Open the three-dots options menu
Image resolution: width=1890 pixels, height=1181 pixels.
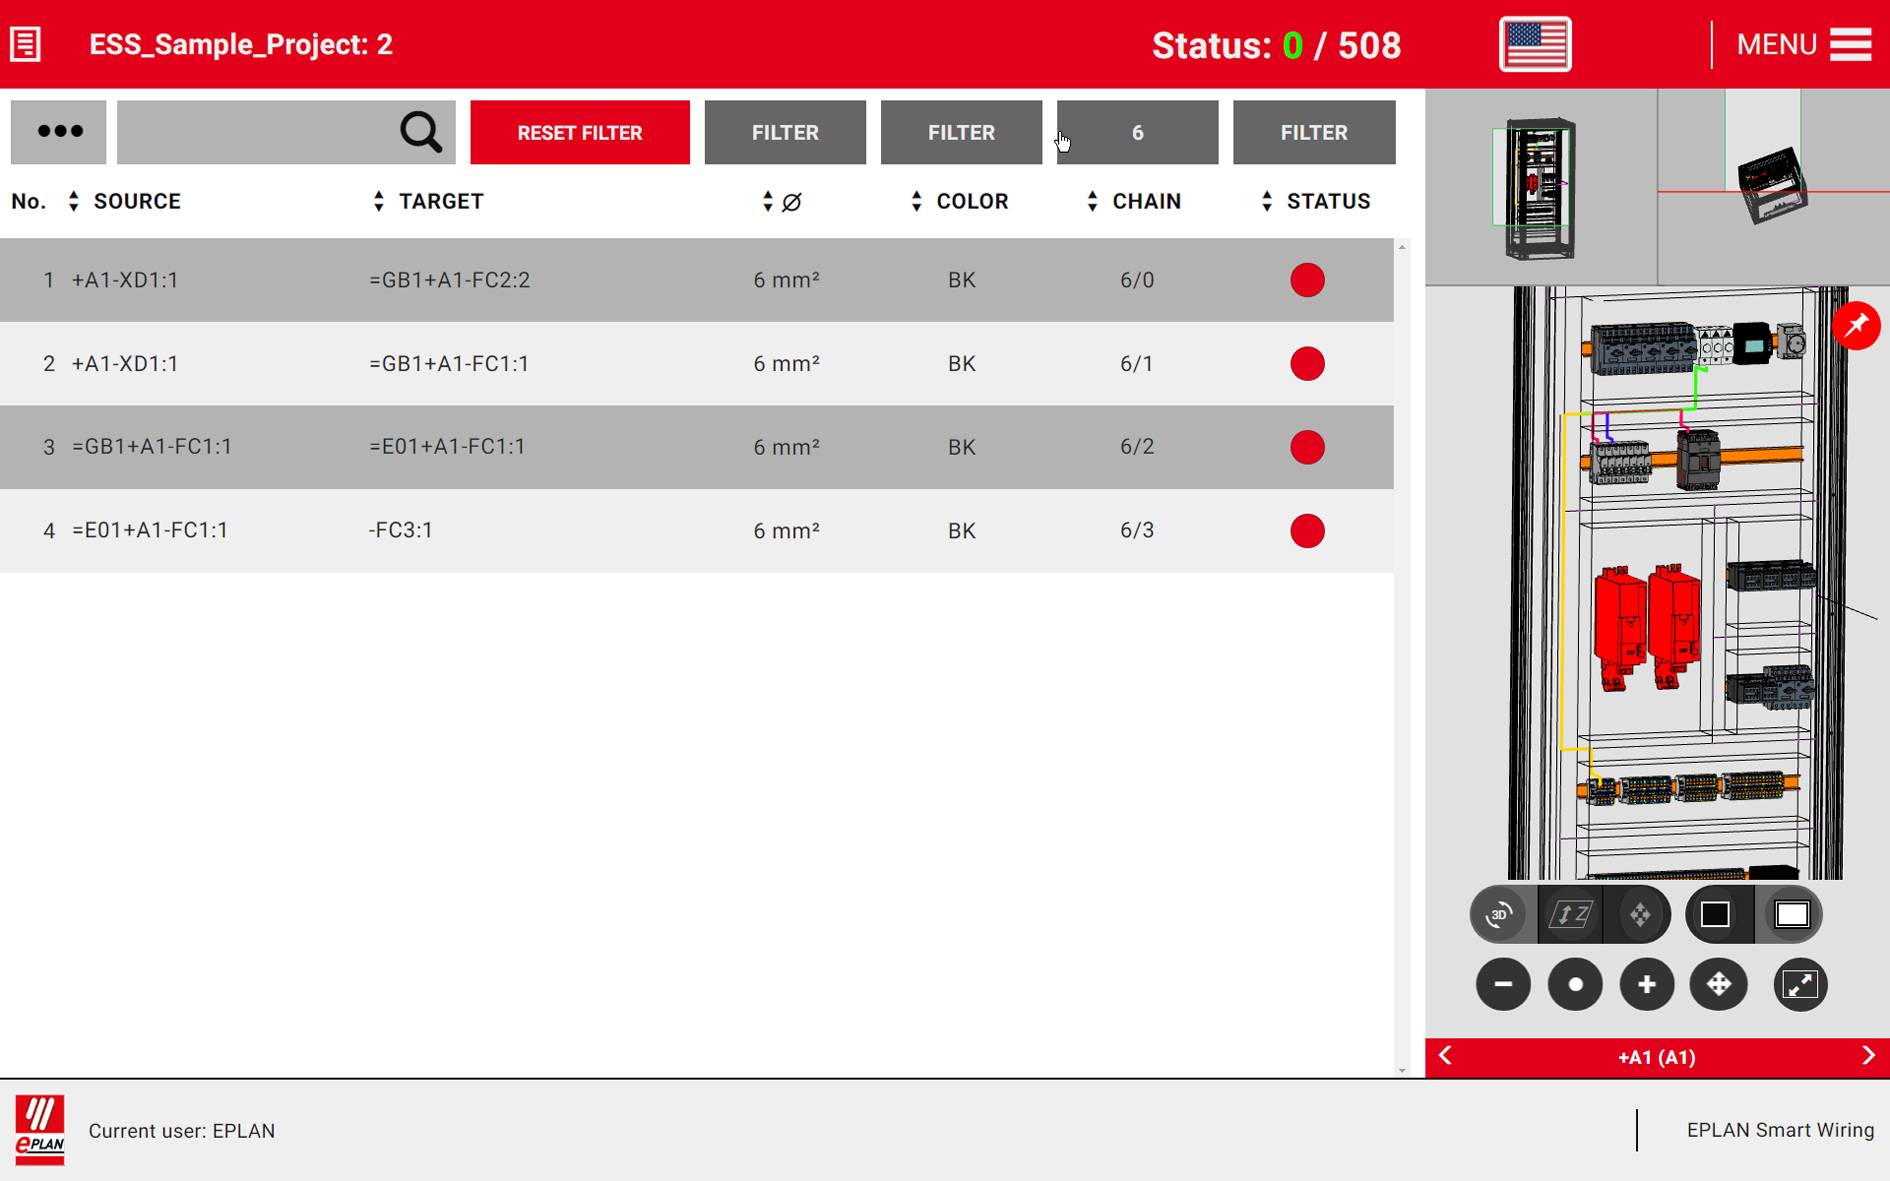tap(59, 132)
